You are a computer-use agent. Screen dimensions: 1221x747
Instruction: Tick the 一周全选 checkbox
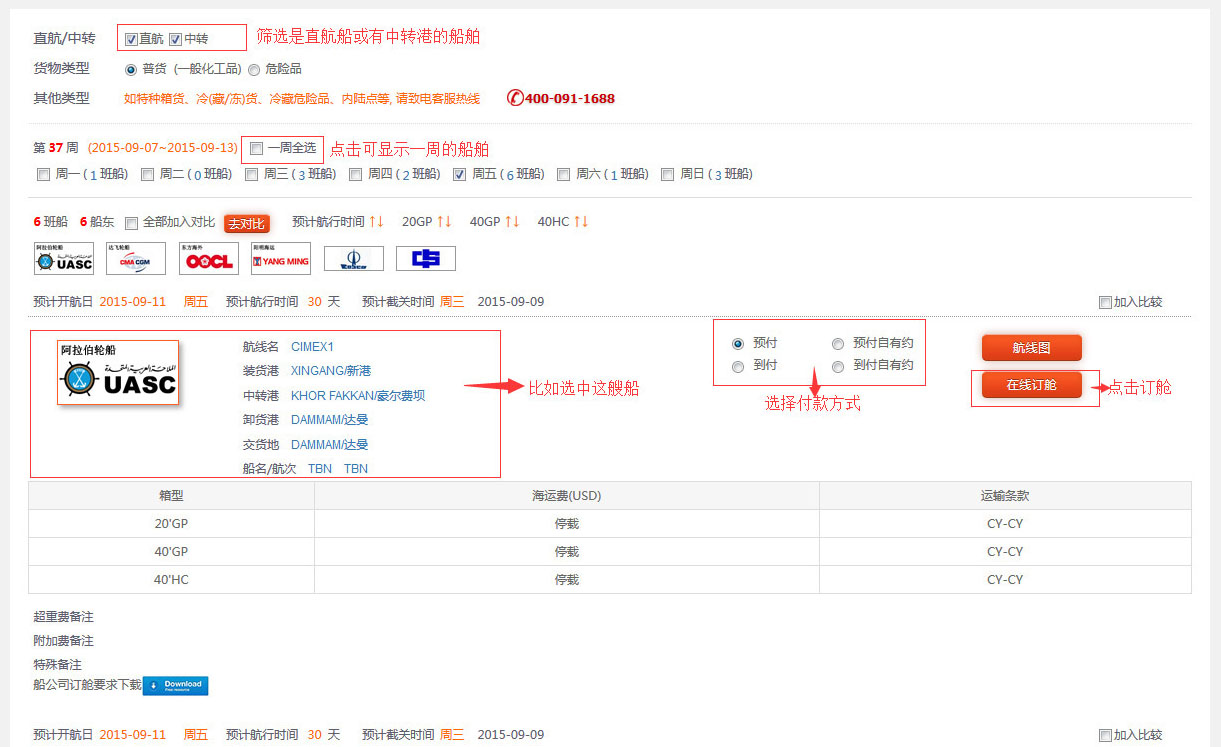[x=257, y=148]
